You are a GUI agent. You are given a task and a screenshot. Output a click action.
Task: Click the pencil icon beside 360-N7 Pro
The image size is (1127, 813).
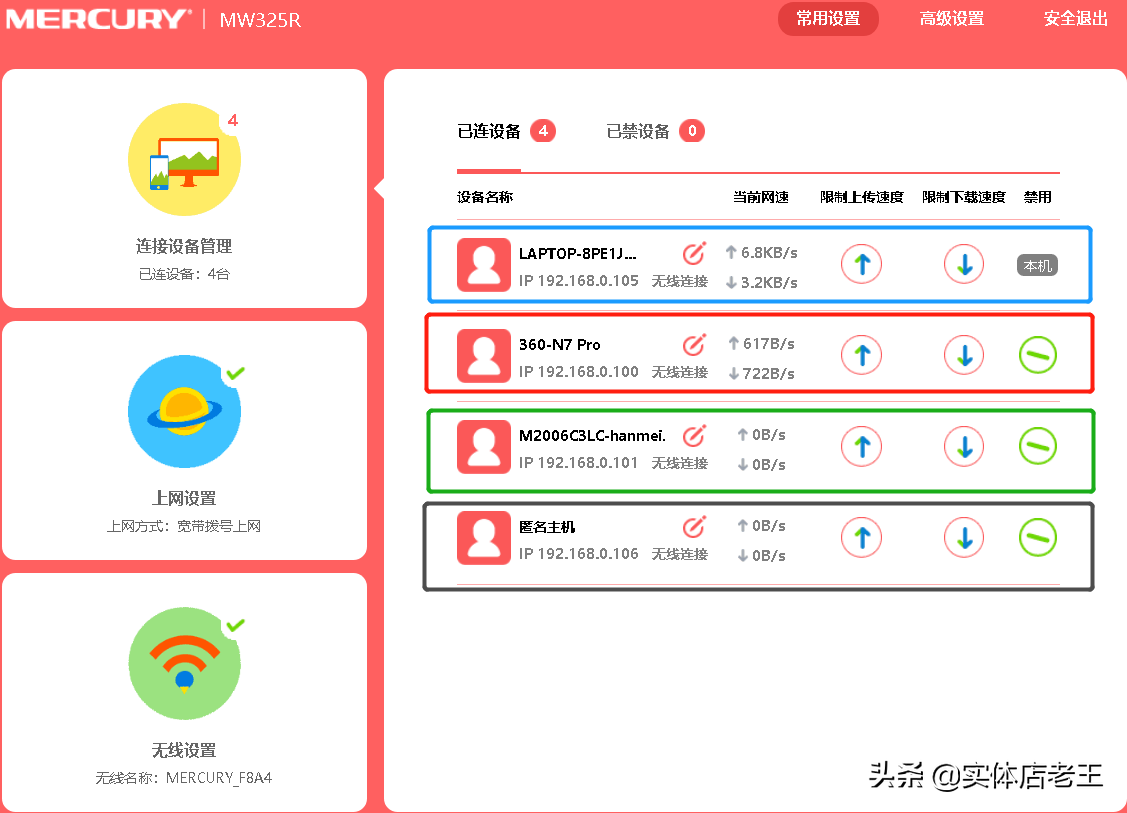pos(694,344)
